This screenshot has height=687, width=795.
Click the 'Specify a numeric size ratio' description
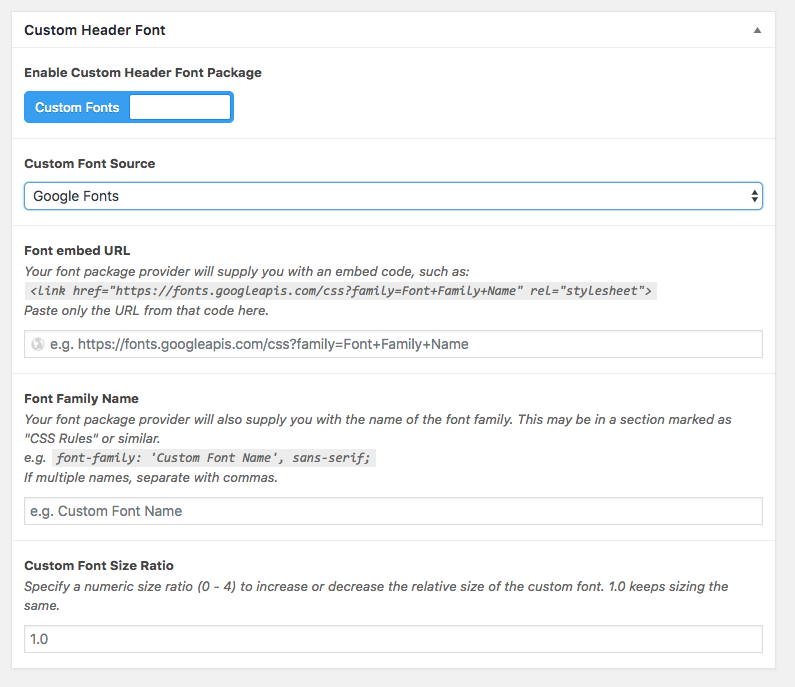point(376,596)
